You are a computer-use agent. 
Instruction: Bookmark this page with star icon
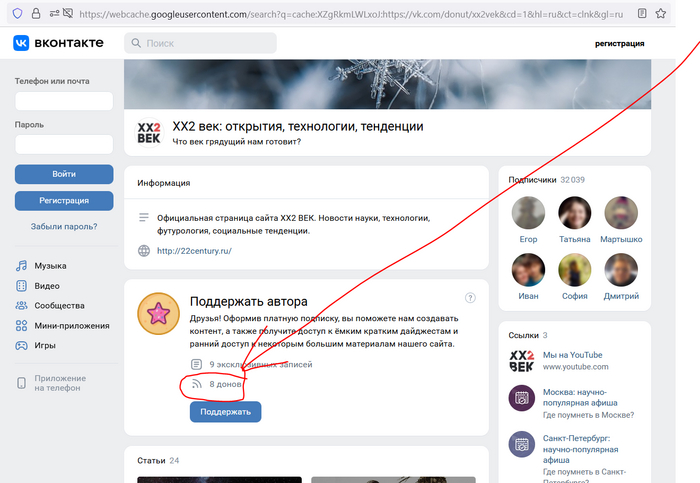(661, 13)
